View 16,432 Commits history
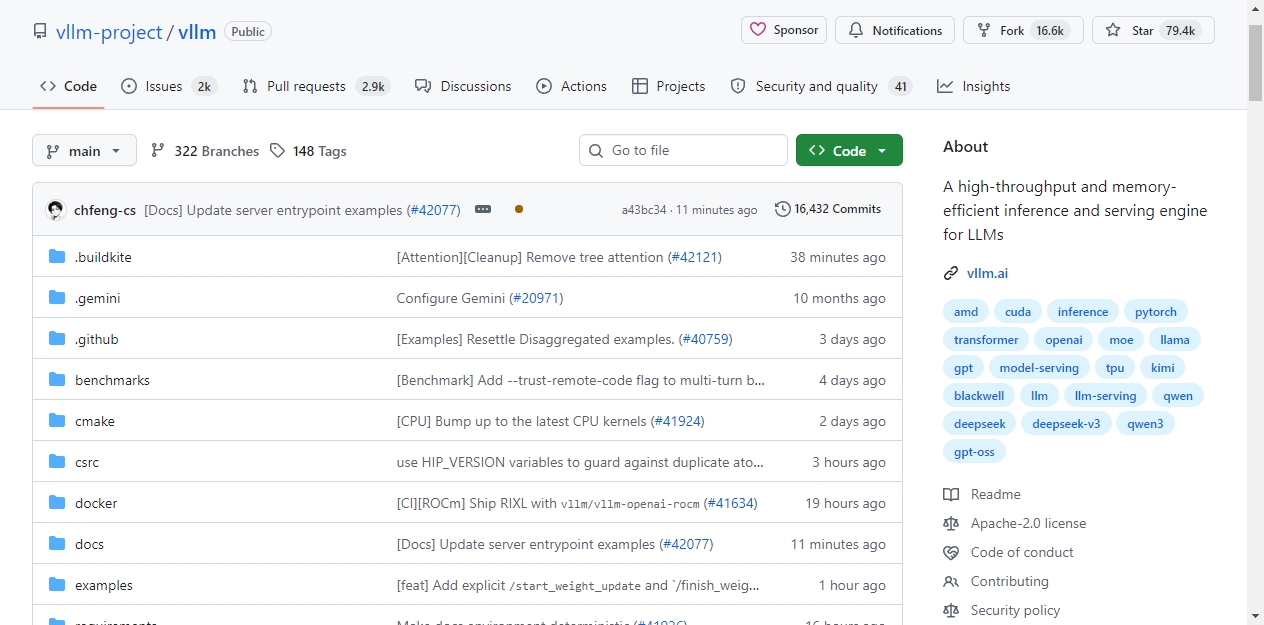Viewport: 1264px width, 625px height. [x=828, y=209]
